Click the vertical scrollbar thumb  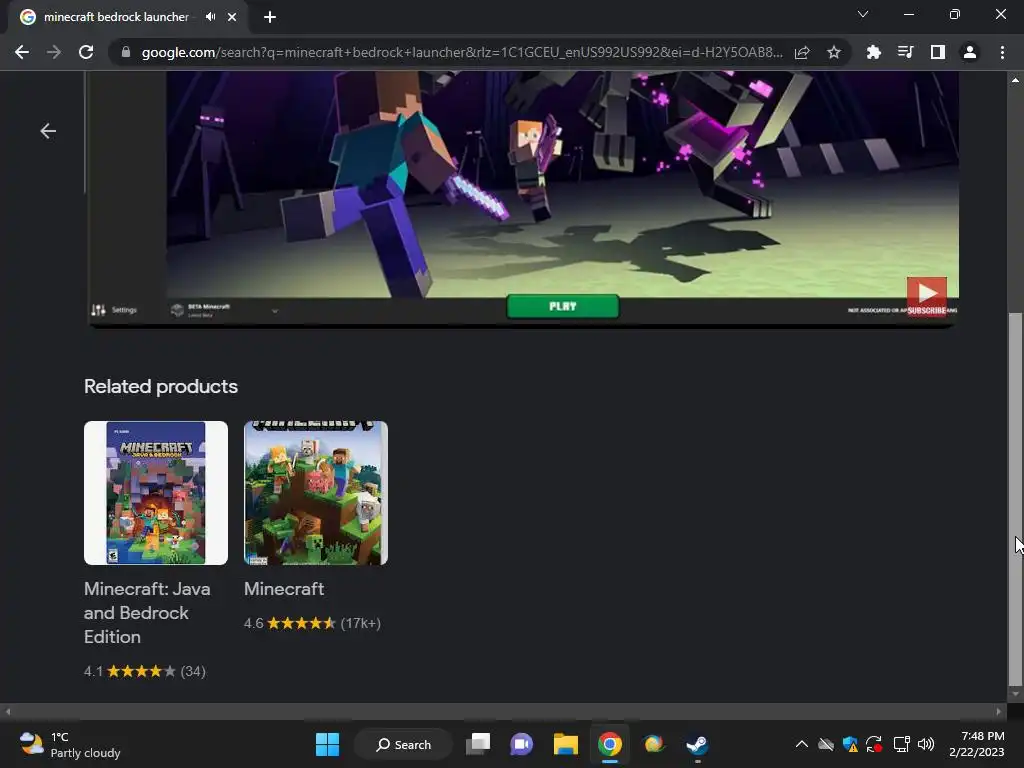click(1015, 499)
